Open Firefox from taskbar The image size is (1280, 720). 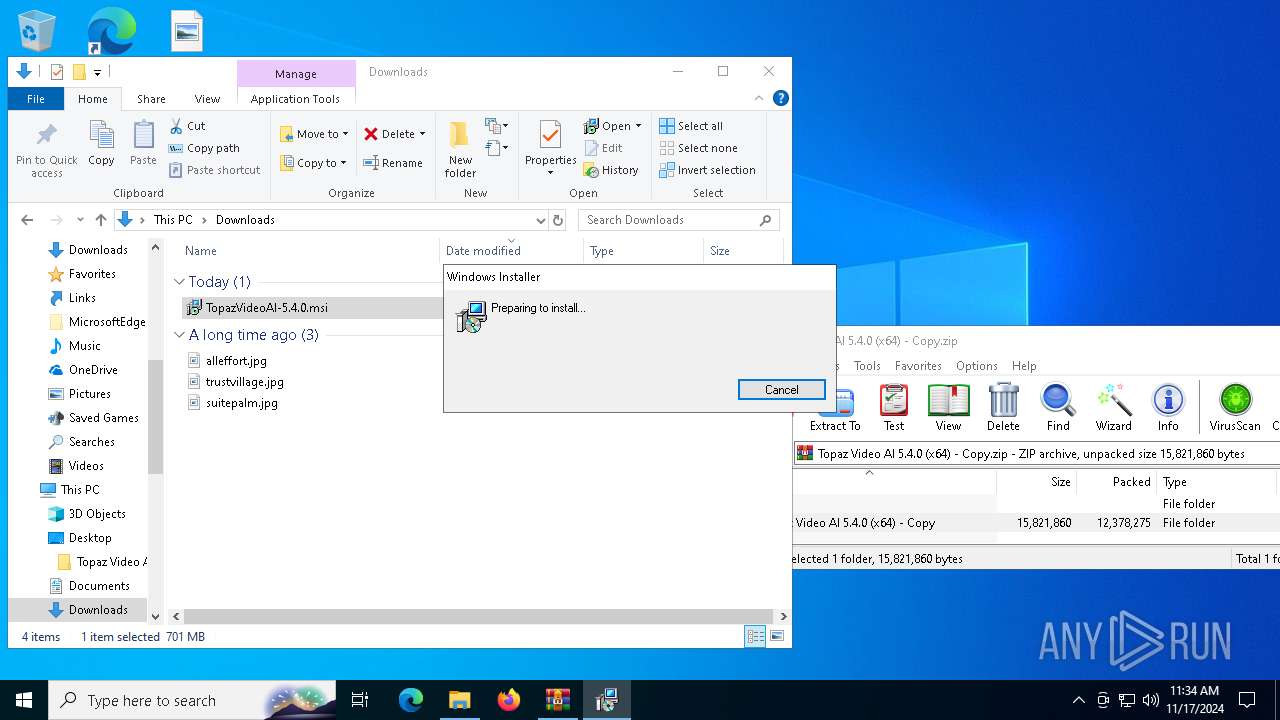[509, 700]
